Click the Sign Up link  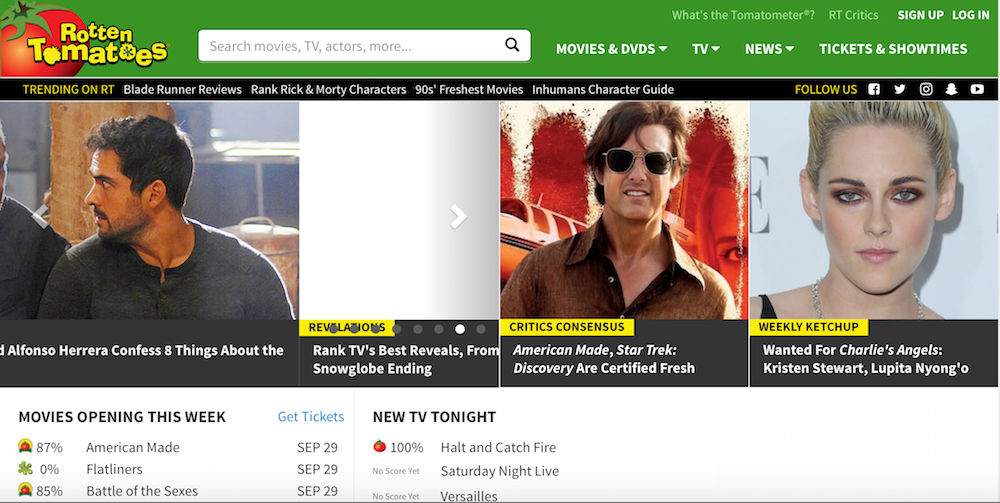(x=920, y=15)
